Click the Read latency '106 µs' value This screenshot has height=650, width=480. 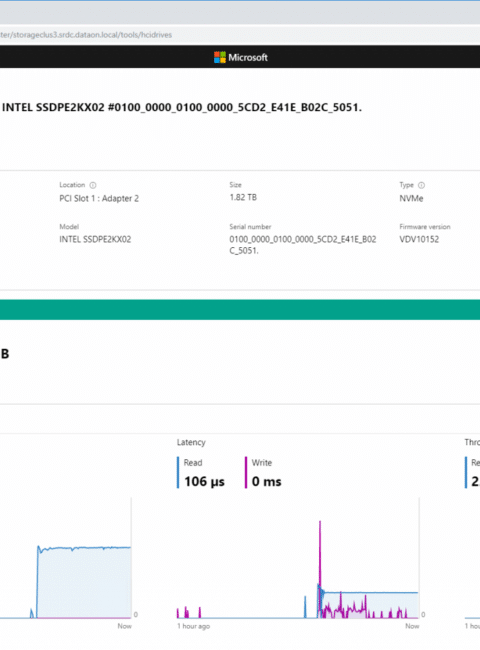[x=204, y=482]
